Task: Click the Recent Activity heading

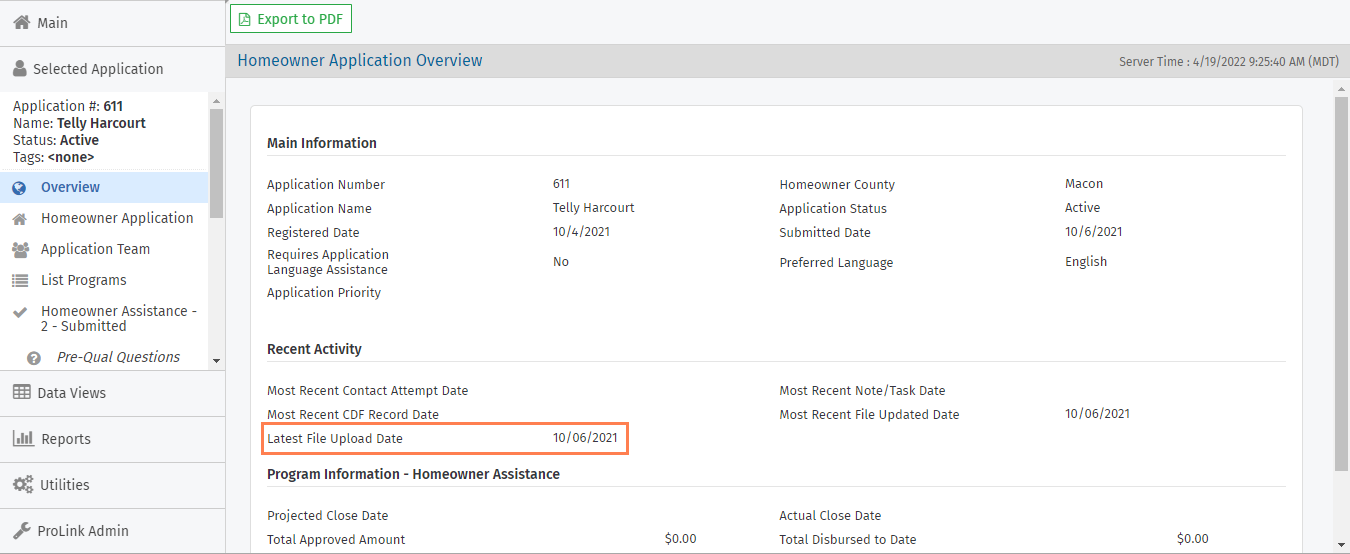Action: coord(314,349)
